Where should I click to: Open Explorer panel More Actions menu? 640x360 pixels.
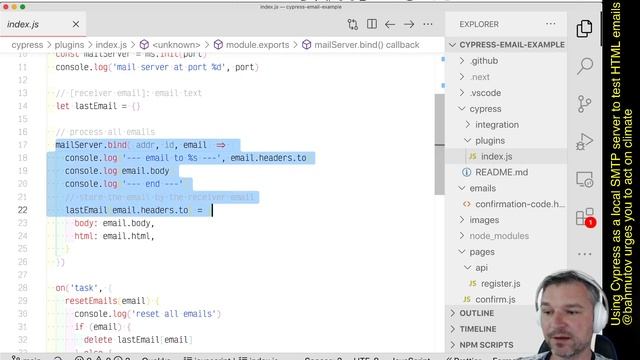point(551,24)
